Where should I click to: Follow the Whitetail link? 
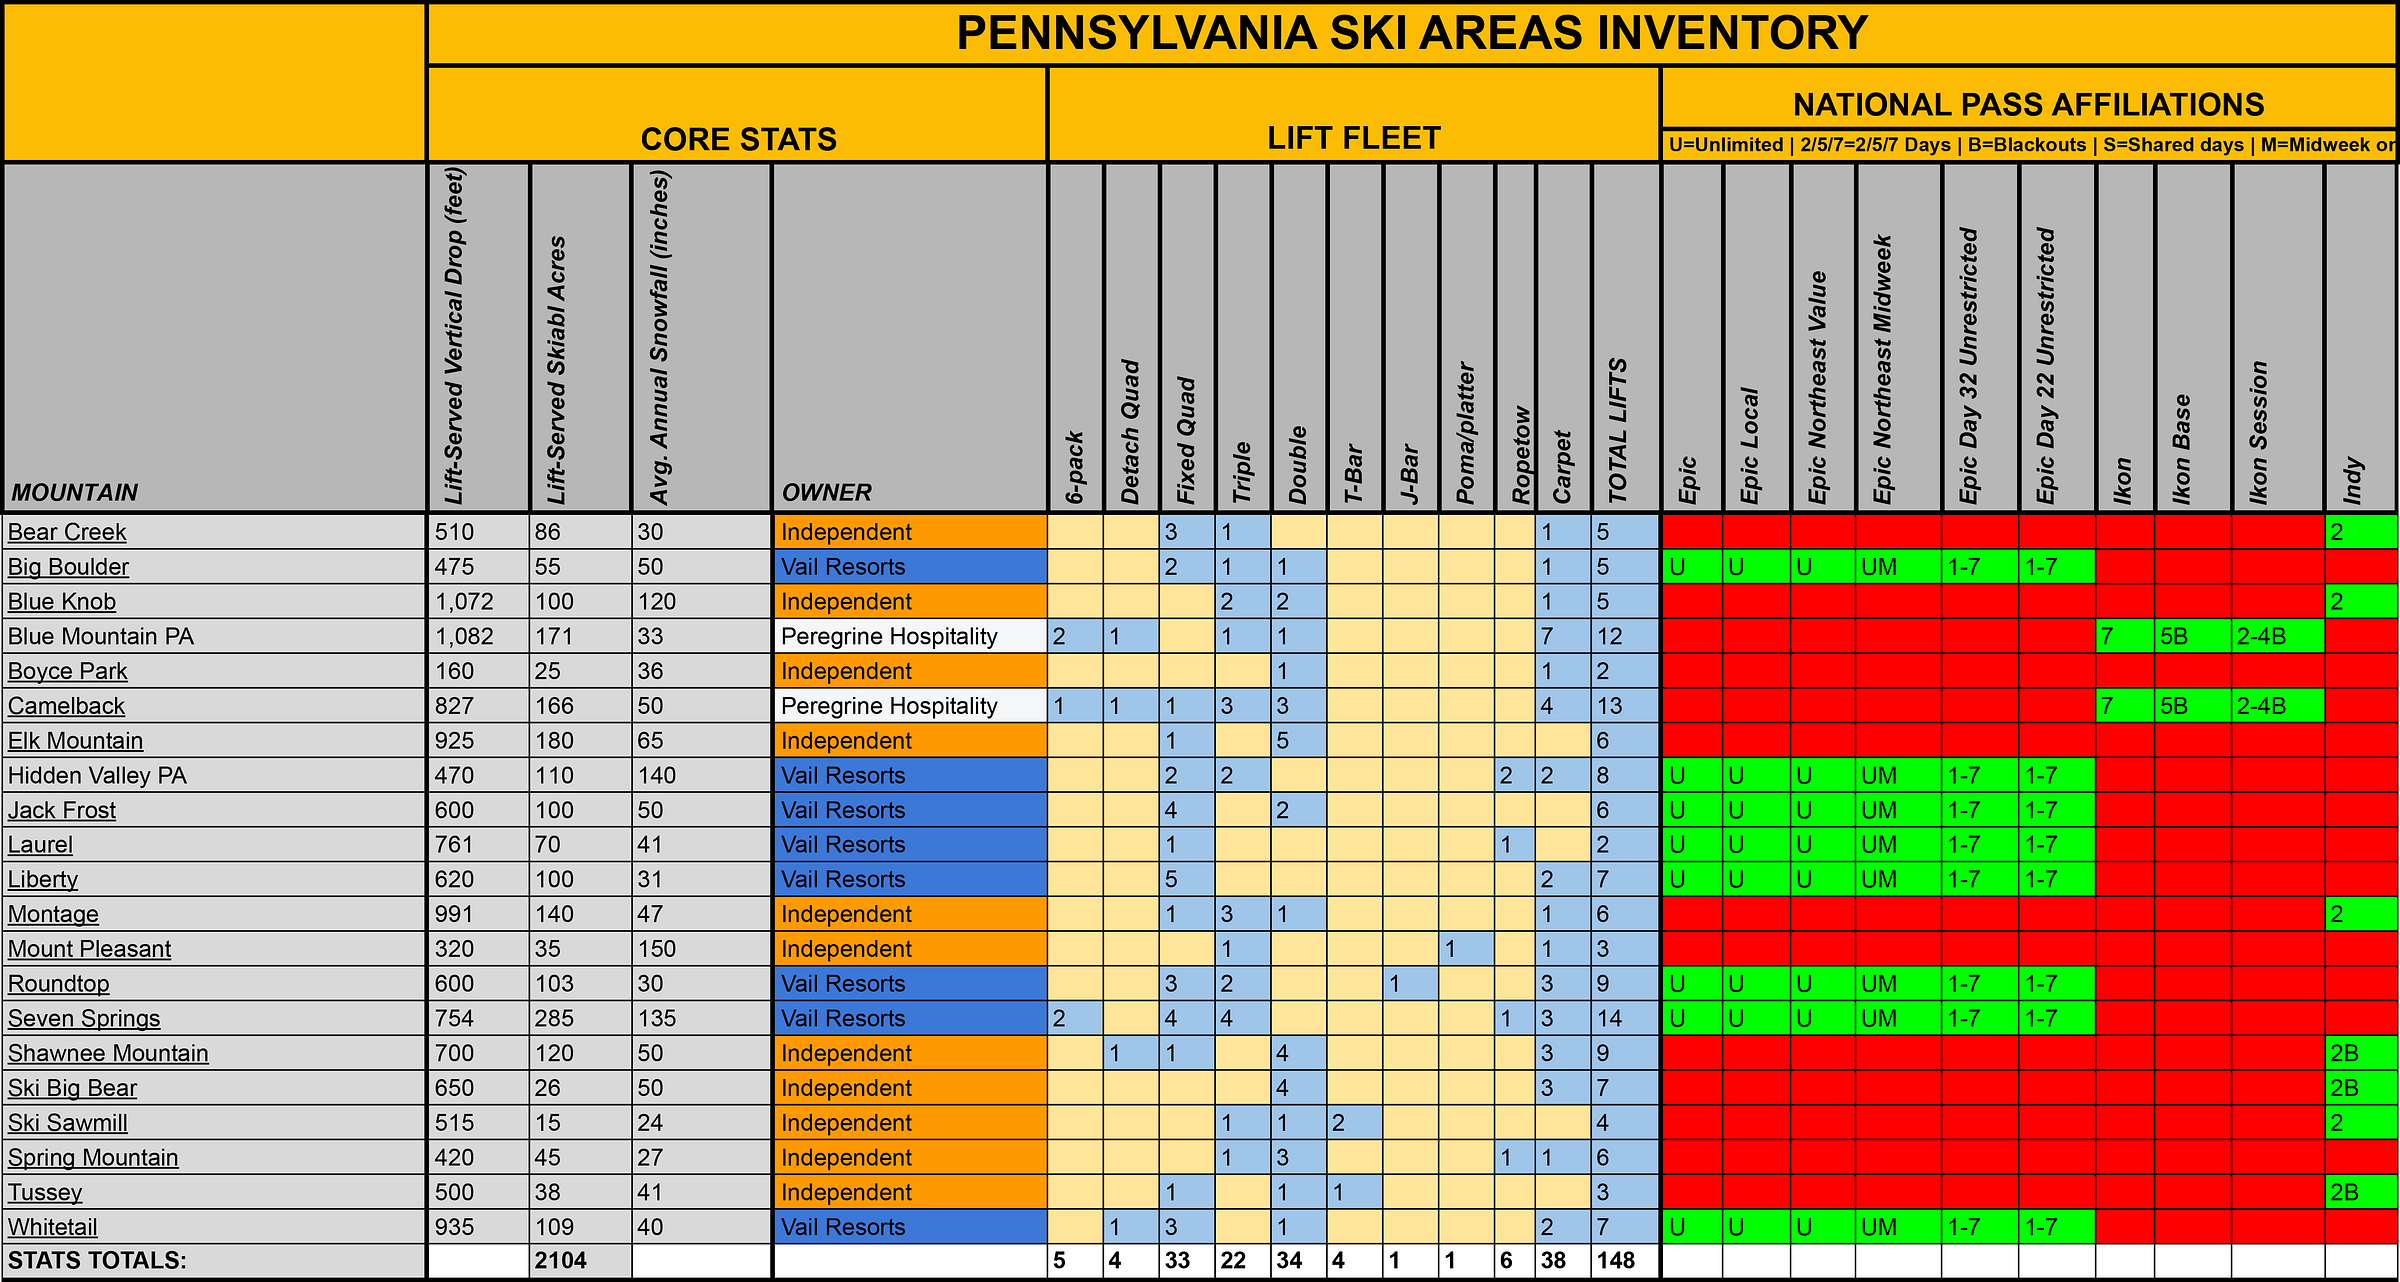coord(53,1228)
